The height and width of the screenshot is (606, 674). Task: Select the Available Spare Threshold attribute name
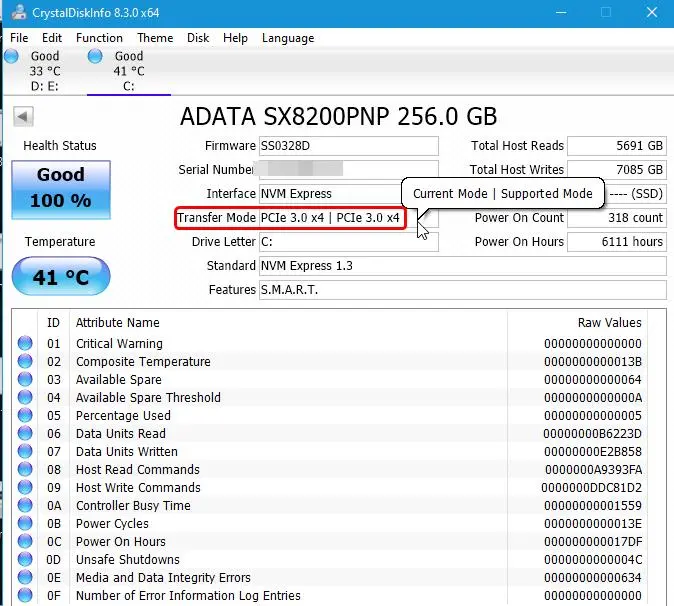148,398
